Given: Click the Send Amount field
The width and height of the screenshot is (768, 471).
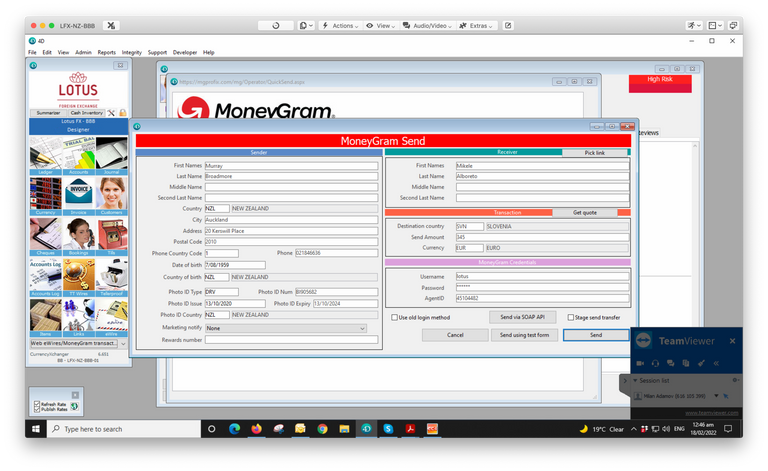Looking at the screenshot, I should pos(542,237).
